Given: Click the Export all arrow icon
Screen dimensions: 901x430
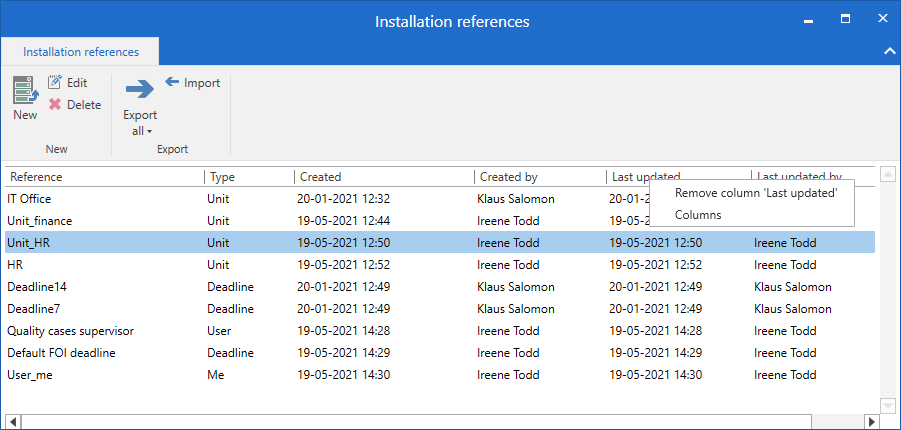Looking at the screenshot, I should pos(140,89).
